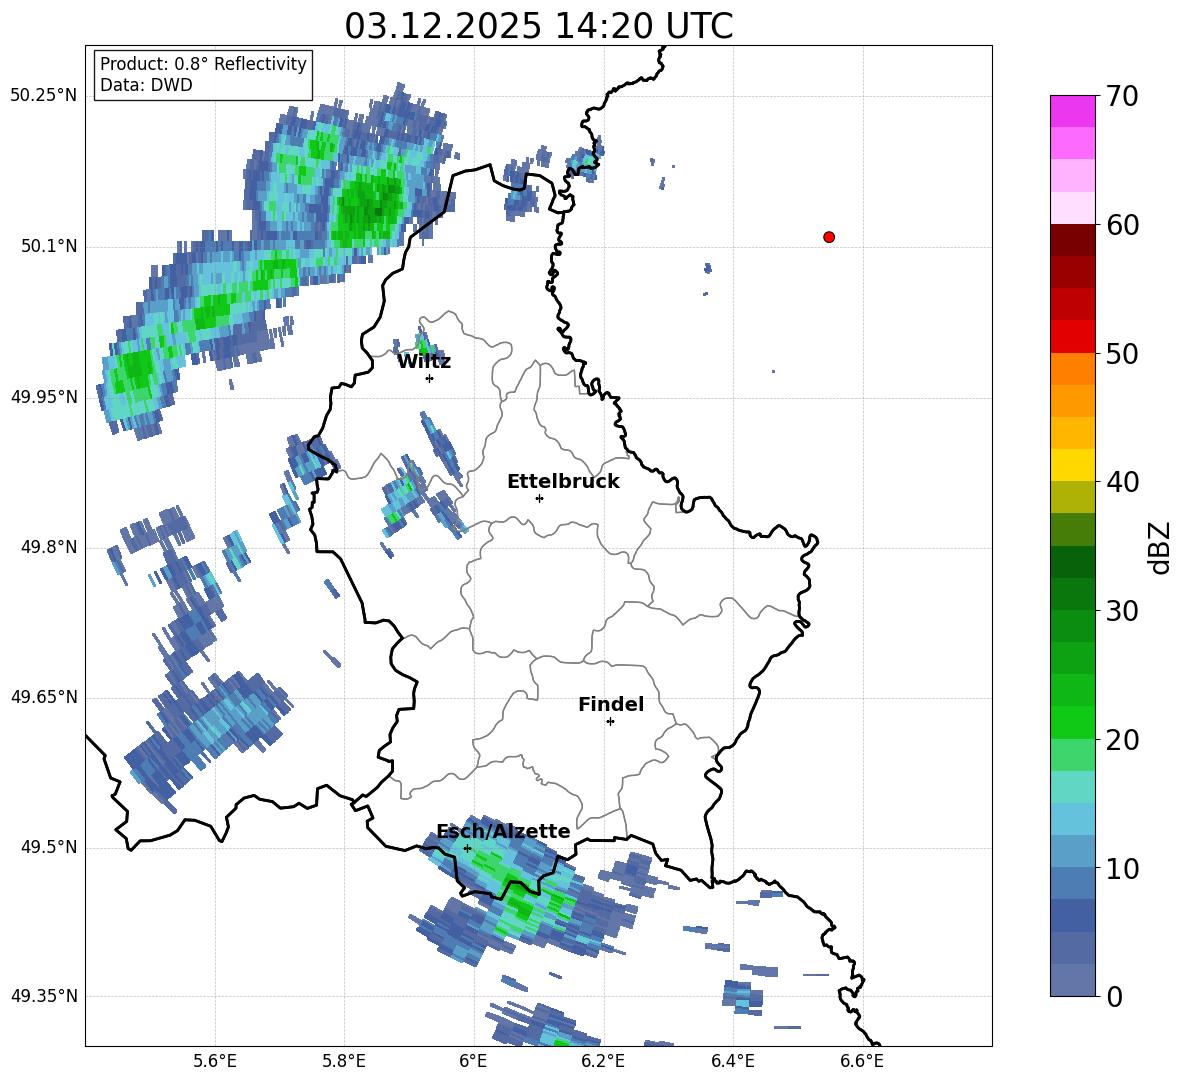Viewport: 1184px width, 1081px height.
Task: Click the latitude label 50.25°N
Action: [x=44, y=96]
